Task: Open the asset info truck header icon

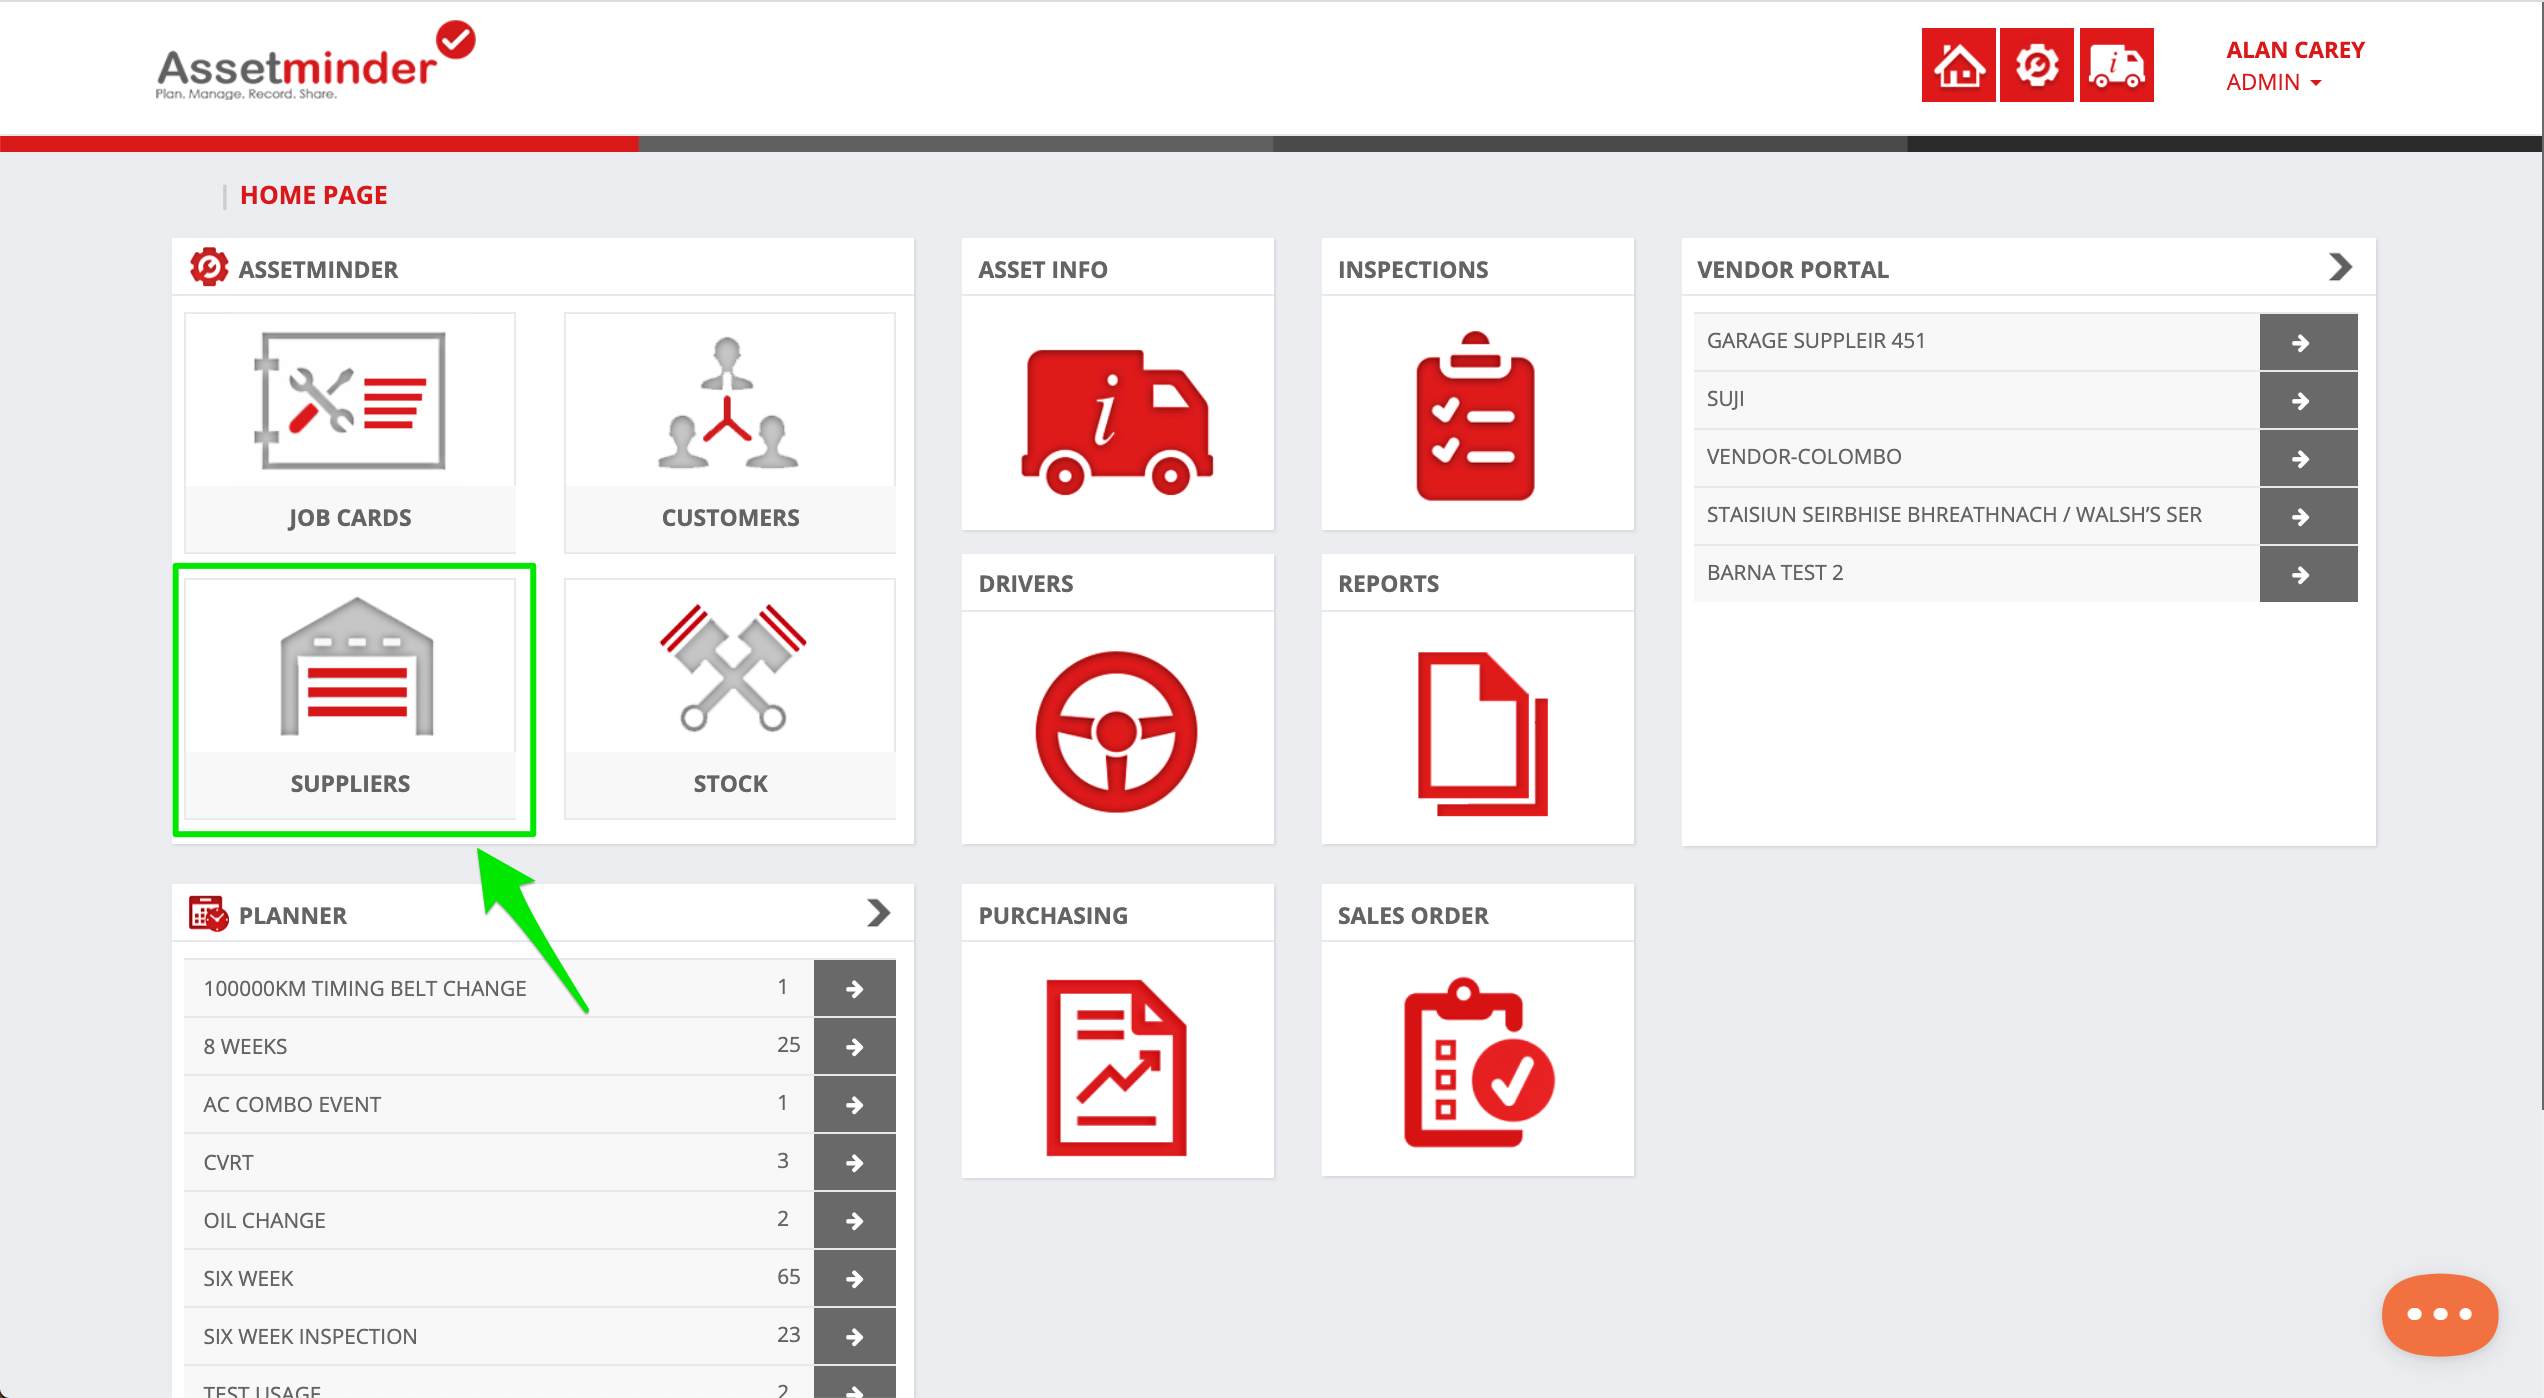Action: click(2117, 66)
